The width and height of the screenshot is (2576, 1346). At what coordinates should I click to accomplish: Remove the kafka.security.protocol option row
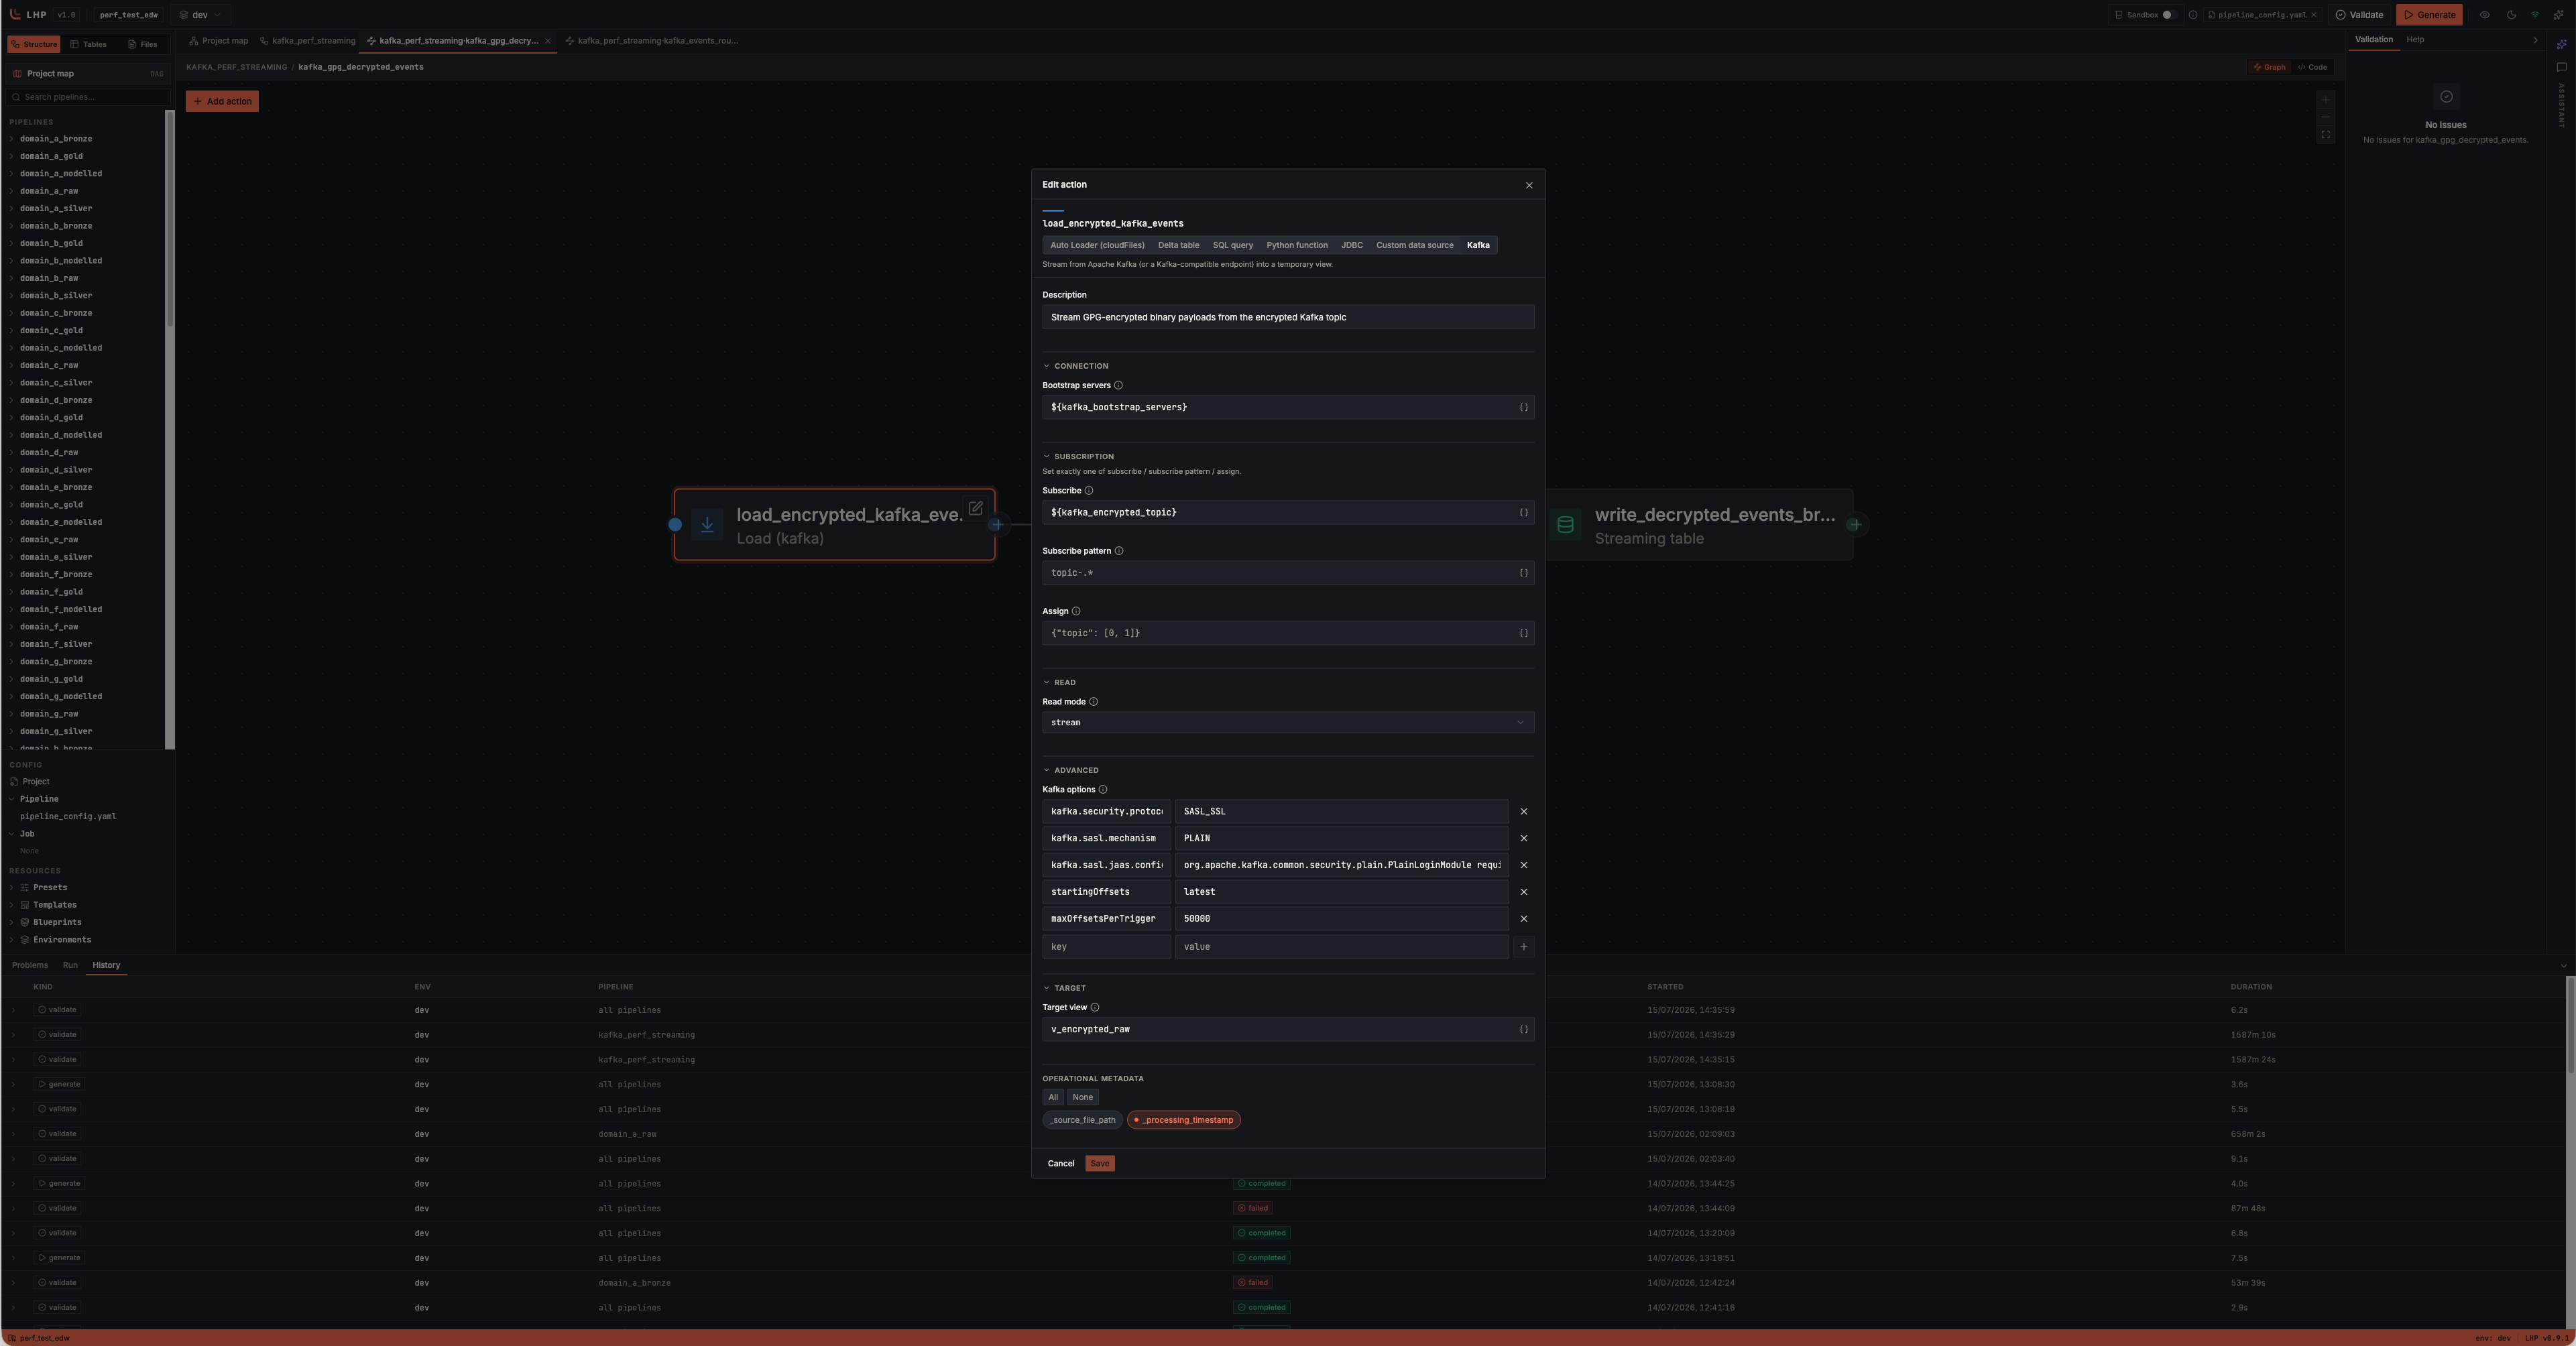1523,811
